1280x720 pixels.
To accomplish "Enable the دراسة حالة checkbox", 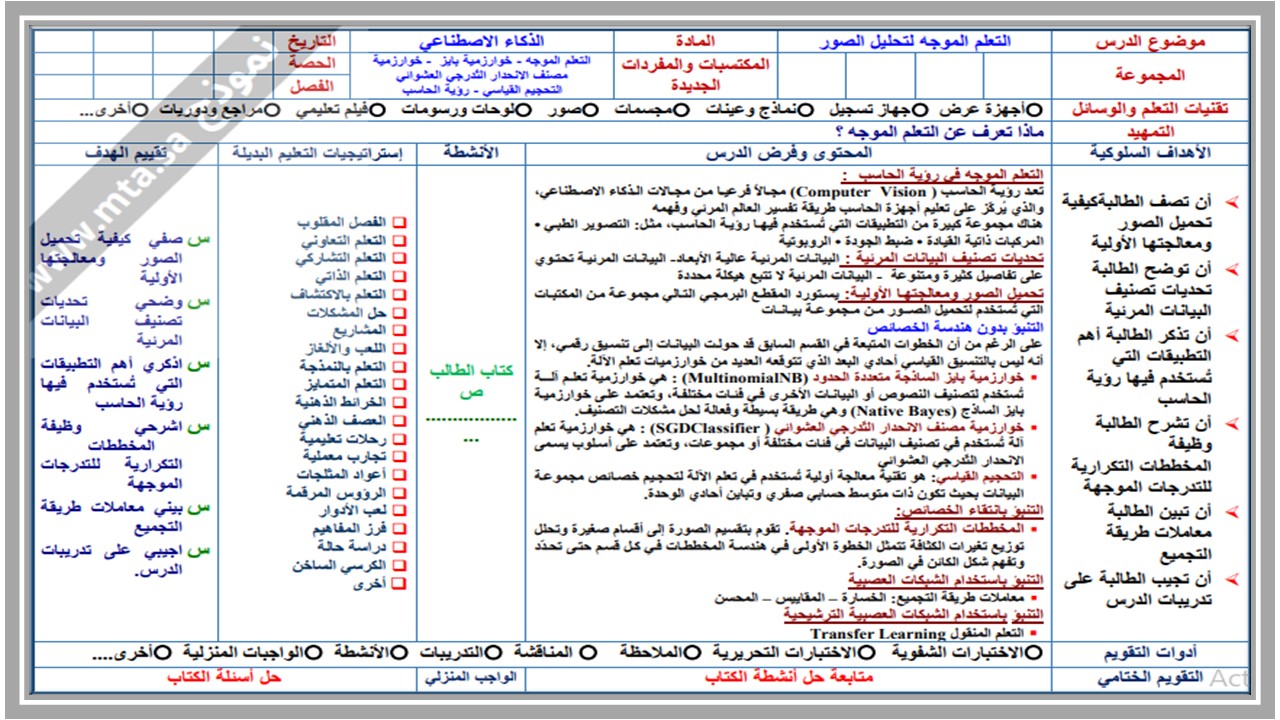I will point(398,547).
